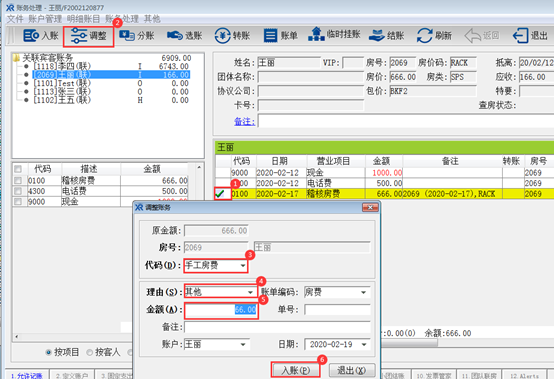Switch to the 1.允许记账 tab
The image size is (554, 379).
[27, 375]
